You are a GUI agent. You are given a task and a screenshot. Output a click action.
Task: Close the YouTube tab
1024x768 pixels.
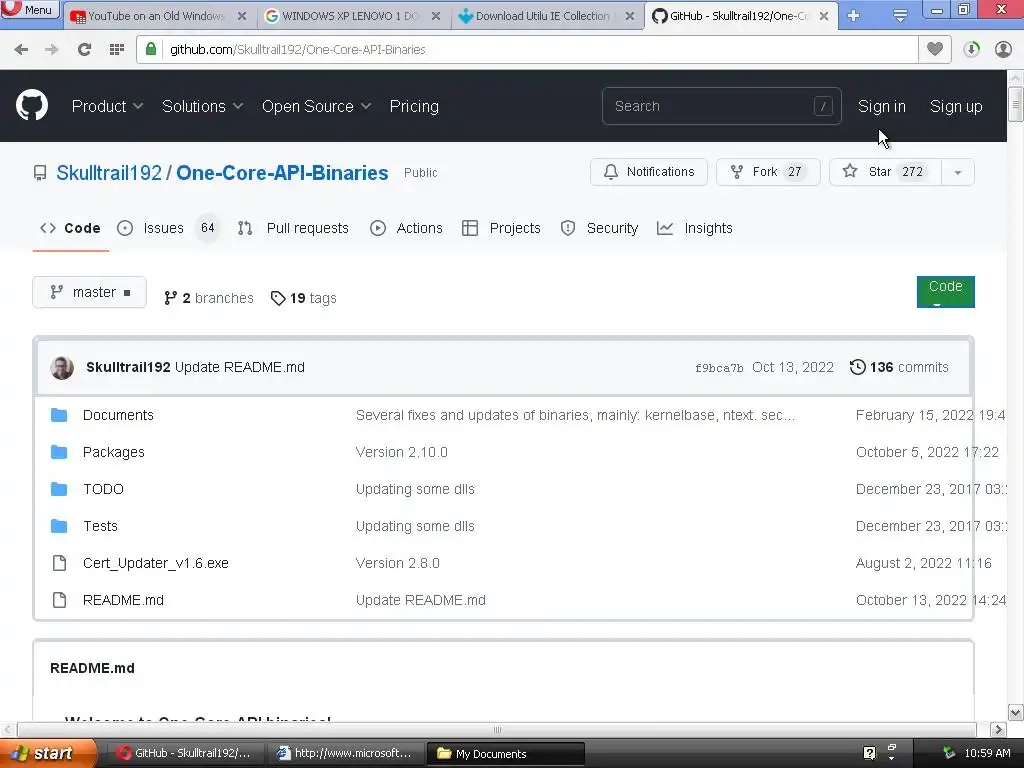click(x=242, y=16)
